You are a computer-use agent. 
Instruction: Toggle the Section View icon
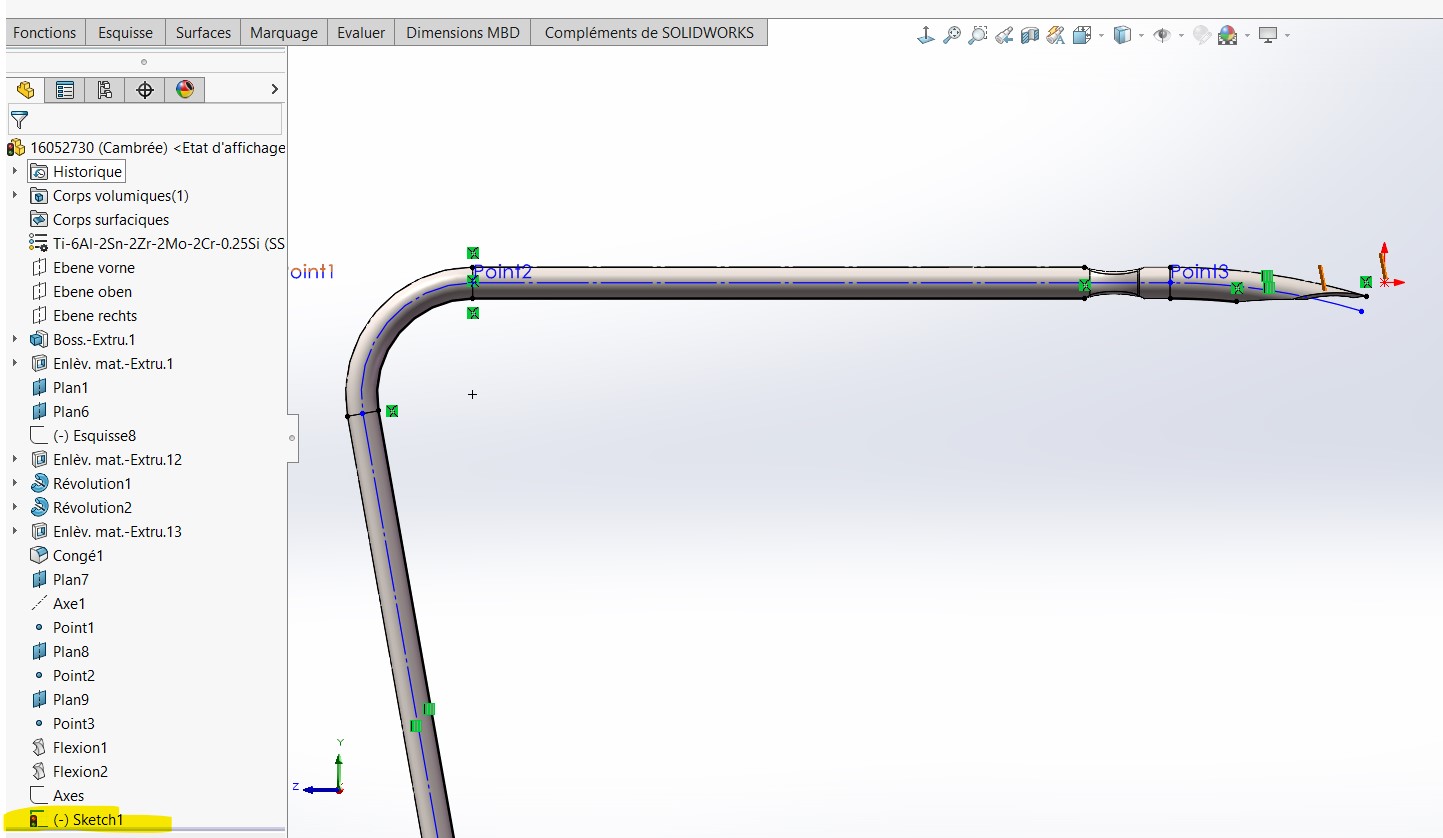coord(1030,35)
